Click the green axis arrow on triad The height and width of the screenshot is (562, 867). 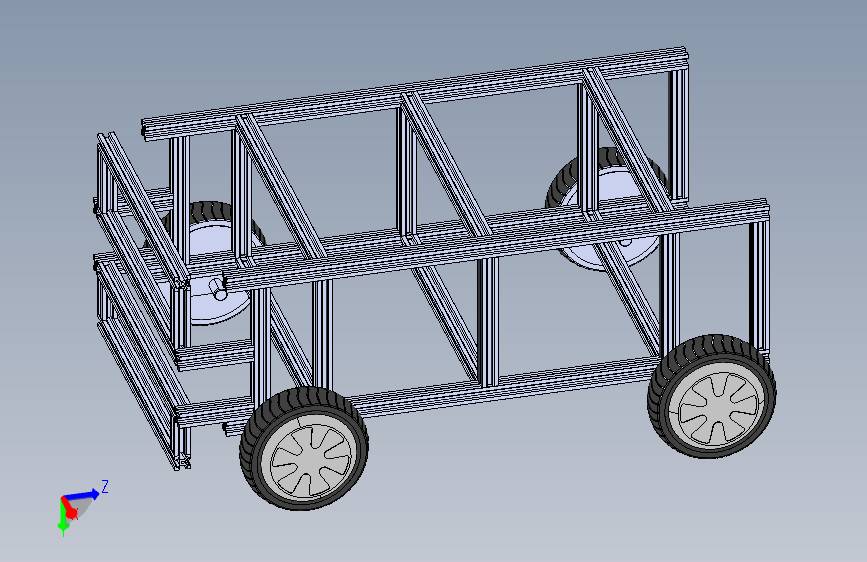pyautogui.click(x=62, y=517)
